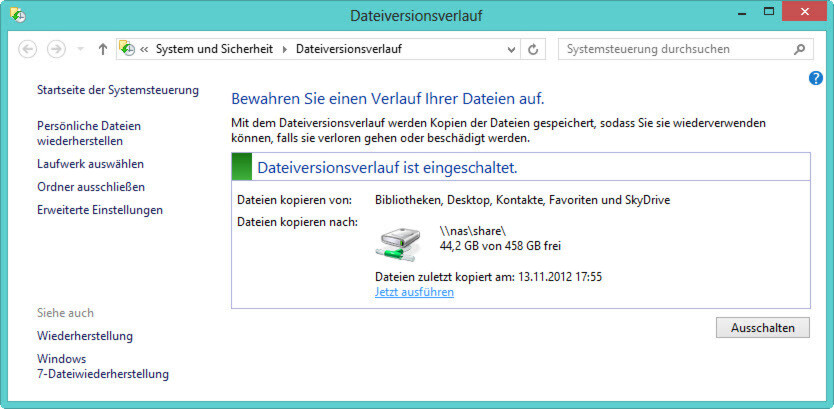This screenshot has width=834, height=409.
Task: Go back with the back arrow
Action: [28, 49]
